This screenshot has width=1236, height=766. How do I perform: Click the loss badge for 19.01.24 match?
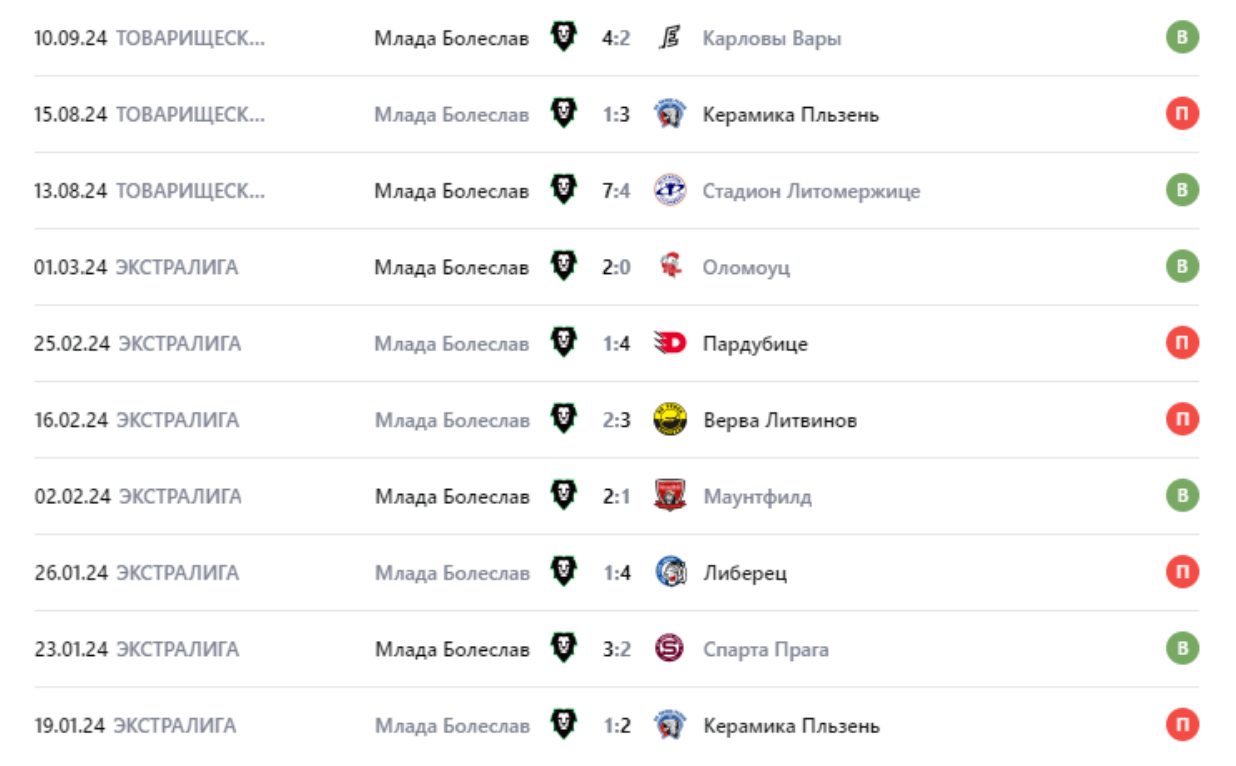[x=1182, y=725]
